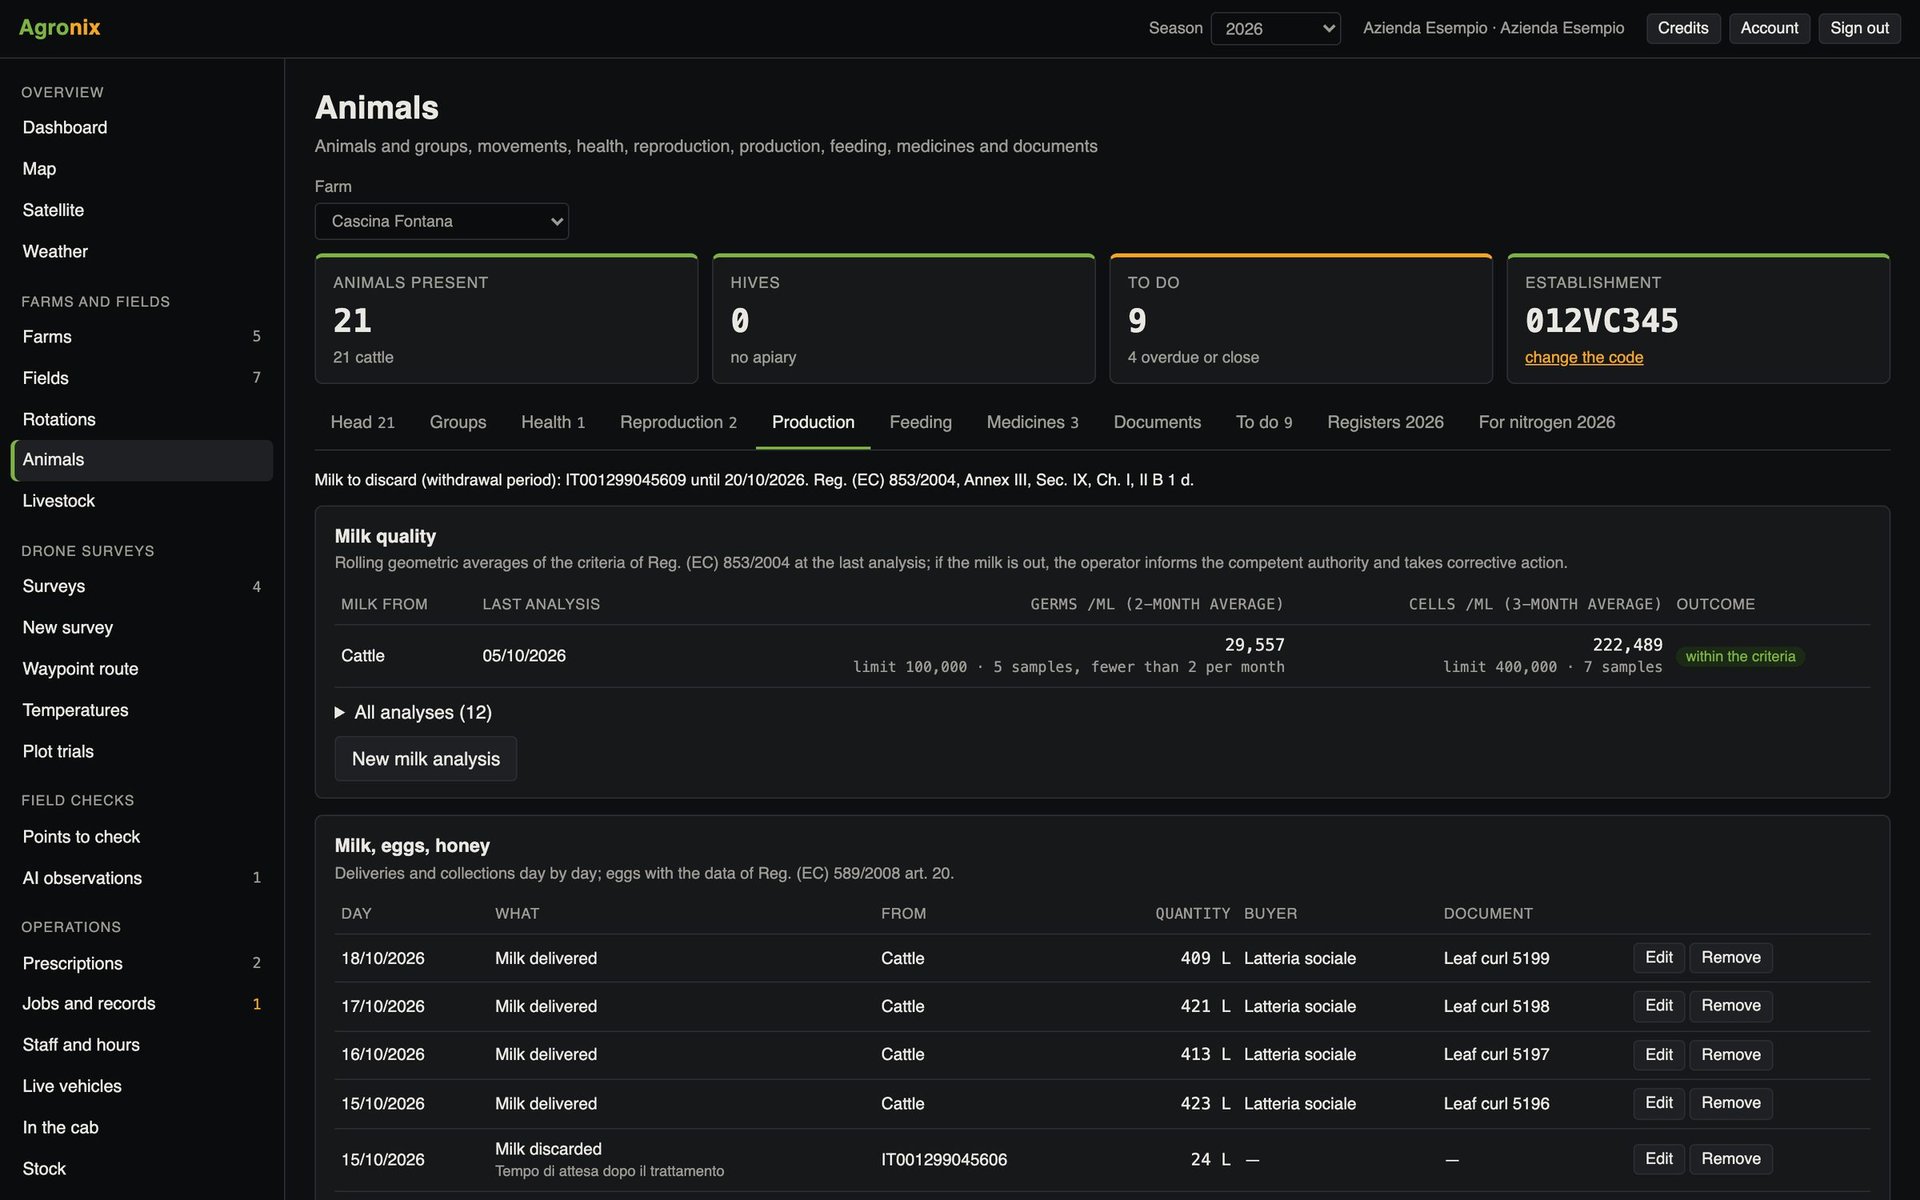Switch to the Groups tab
Viewport: 1920px width, 1200px height.
tap(458, 422)
